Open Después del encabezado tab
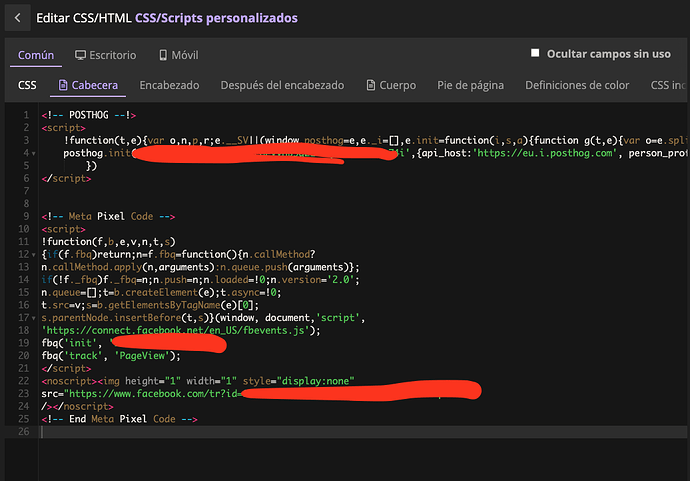This screenshot has height=481, width=690. (x=282, y=85)
